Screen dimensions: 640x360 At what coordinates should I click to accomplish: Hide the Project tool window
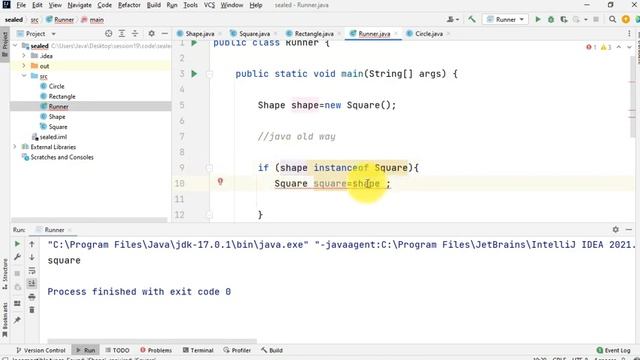[x=164, y=33]
